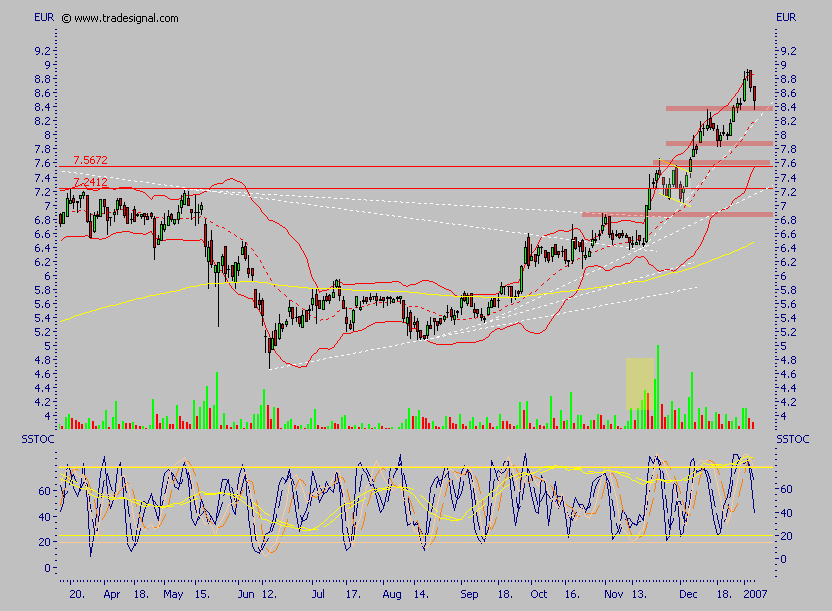Click the 20 value on the left SSTOC axis
The width and height of the screenshot is (832, 611).
pos(45,542)
